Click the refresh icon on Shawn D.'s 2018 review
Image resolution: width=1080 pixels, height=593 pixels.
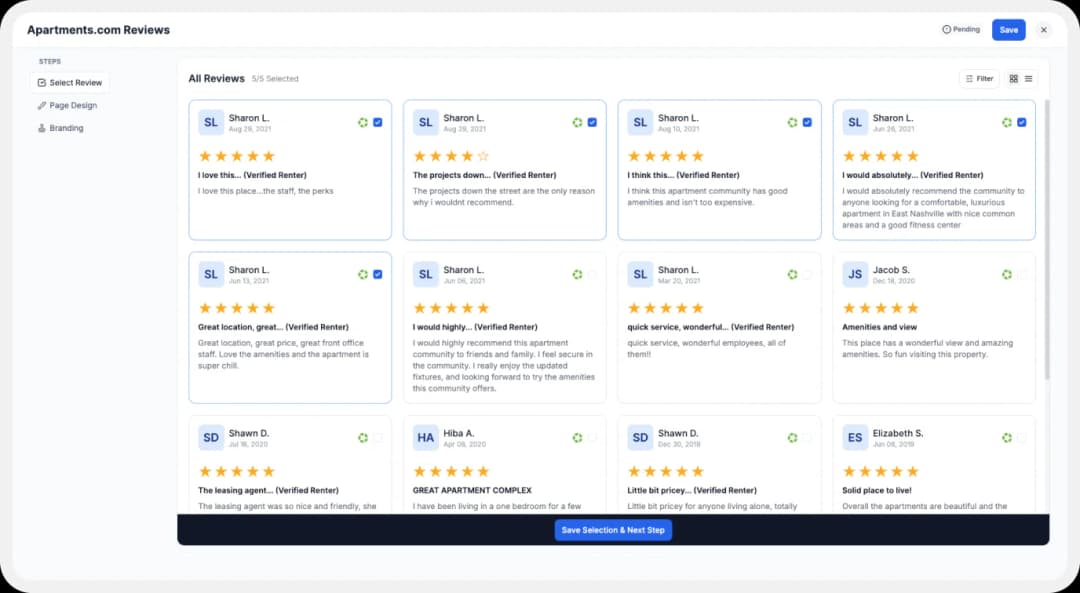pyautogui.click(x=792, y=437)
